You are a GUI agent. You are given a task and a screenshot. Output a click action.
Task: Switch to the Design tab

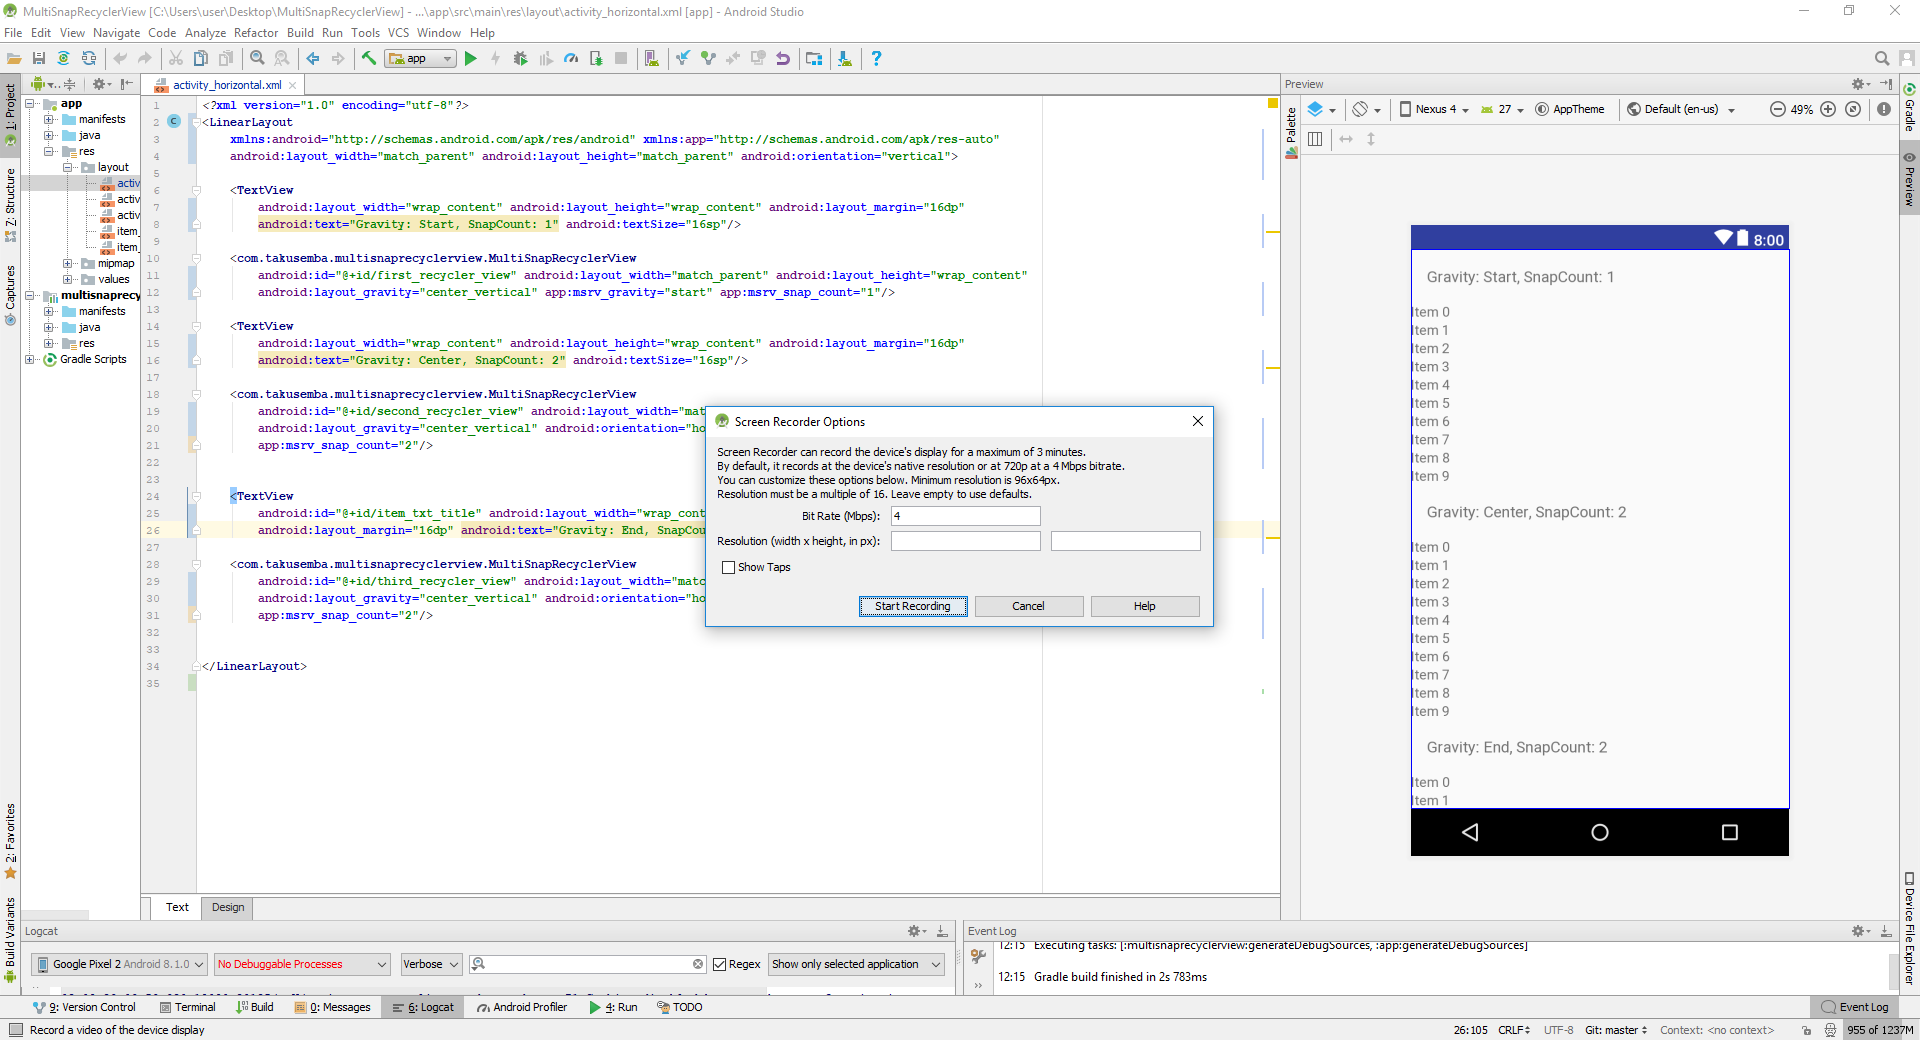[x=227, y=907]
